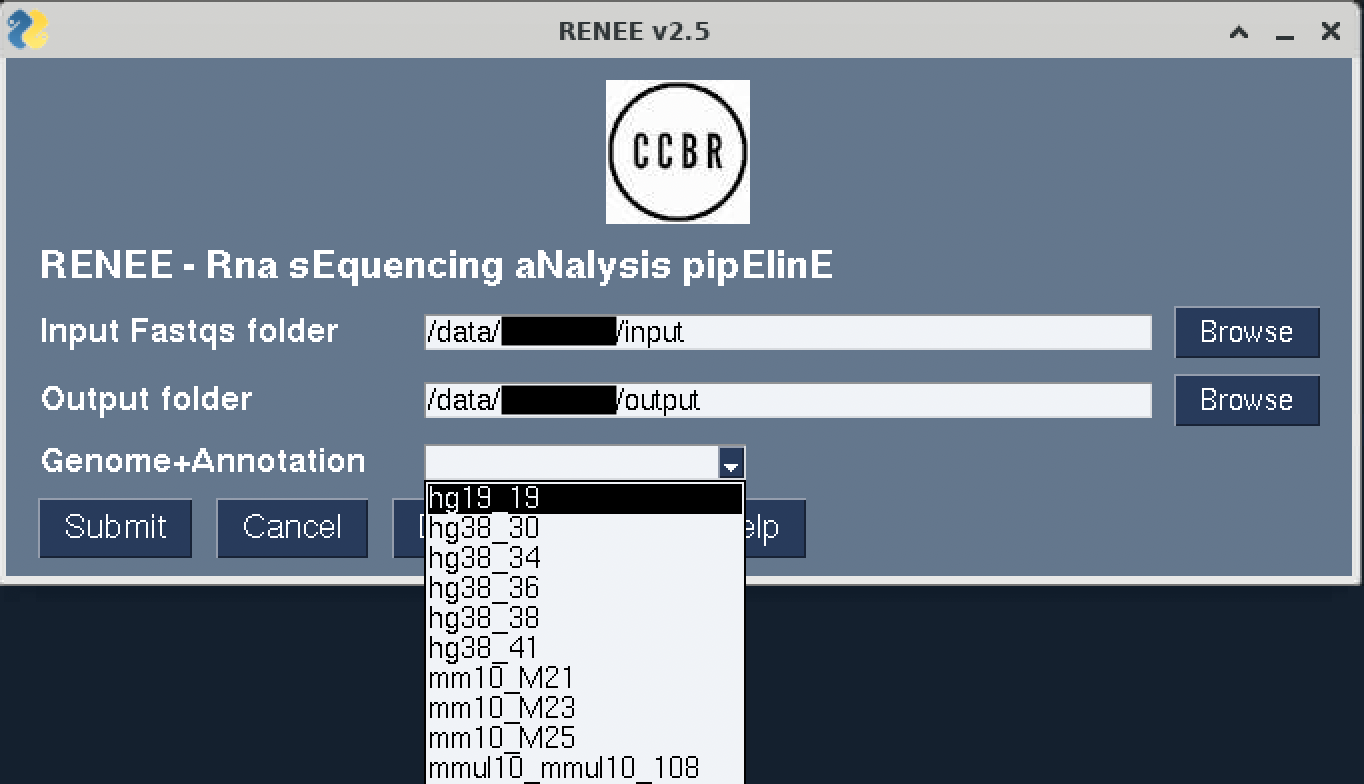Choose mm10_M25 from the list
Screen dimensions: 1364x784
coord(585,738)
